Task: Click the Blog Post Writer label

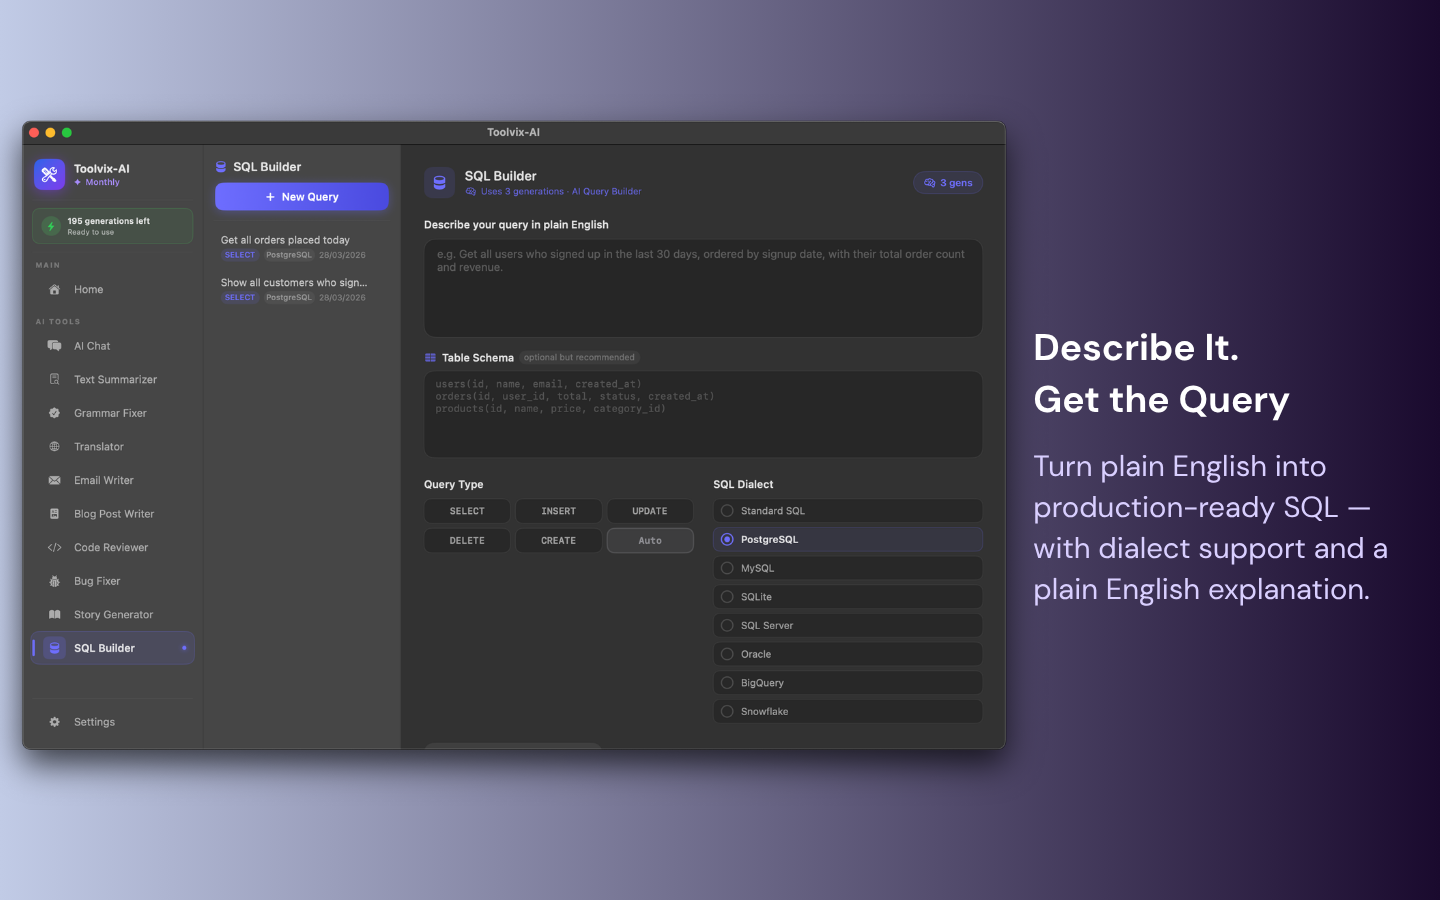Action: coord(114,514)
